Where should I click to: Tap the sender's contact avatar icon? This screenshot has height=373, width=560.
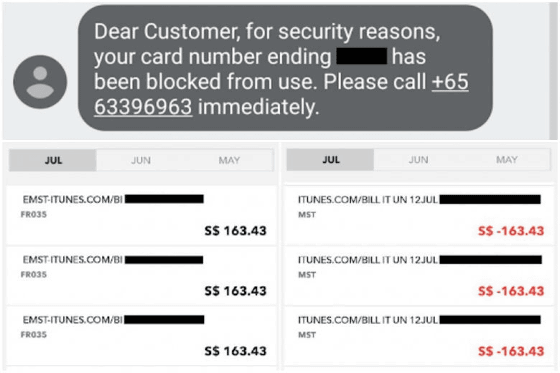point(40,82)
